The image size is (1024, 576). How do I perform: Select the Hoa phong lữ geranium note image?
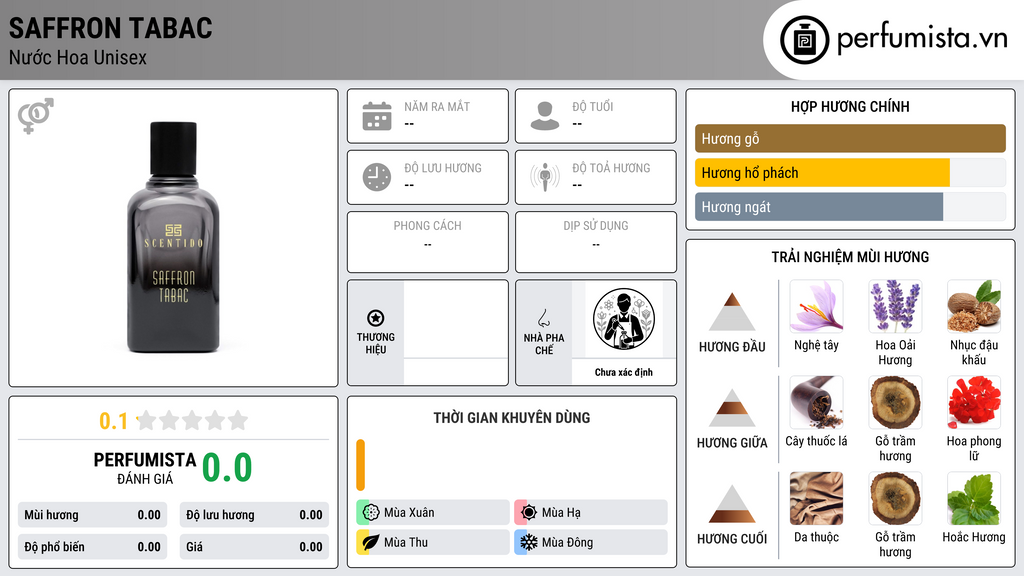[974, 402]
